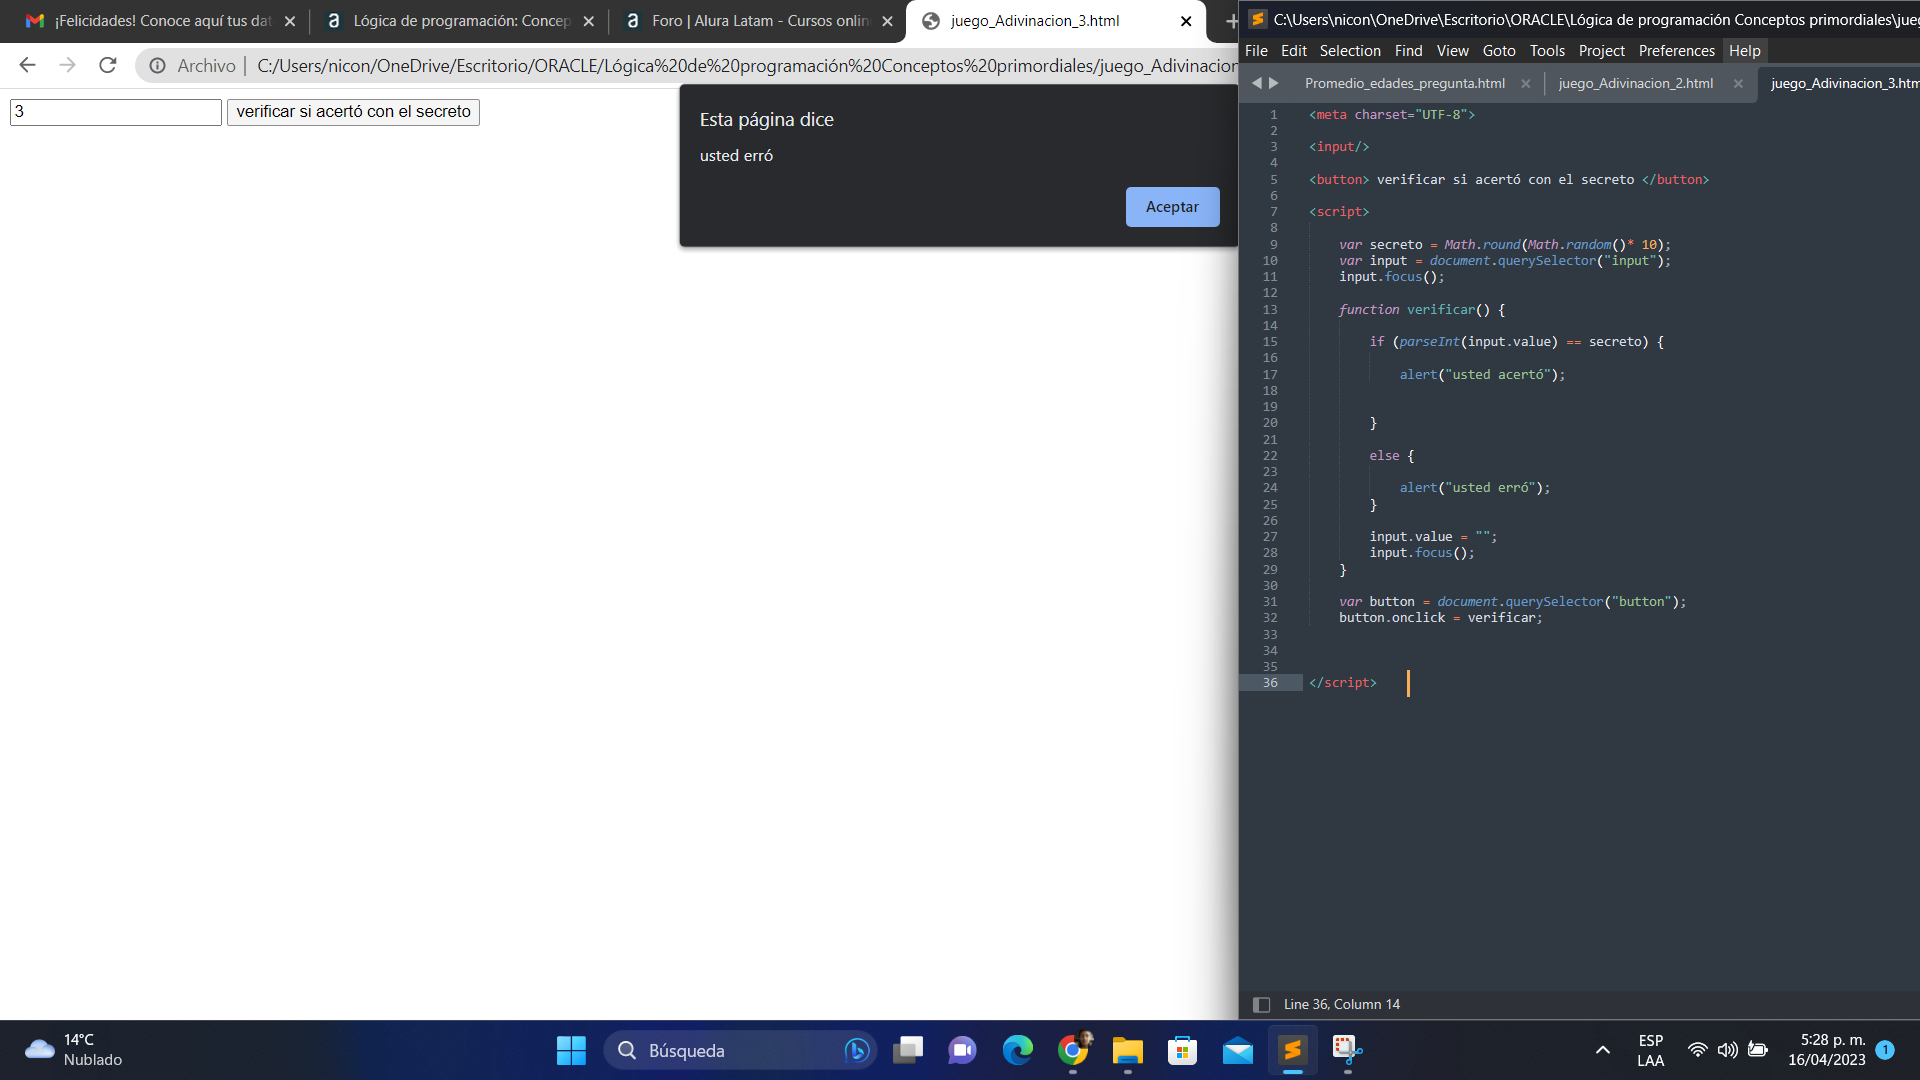Click the number input field on the page
This screenshot has width=1920, height=1080.
pos(116,112)
